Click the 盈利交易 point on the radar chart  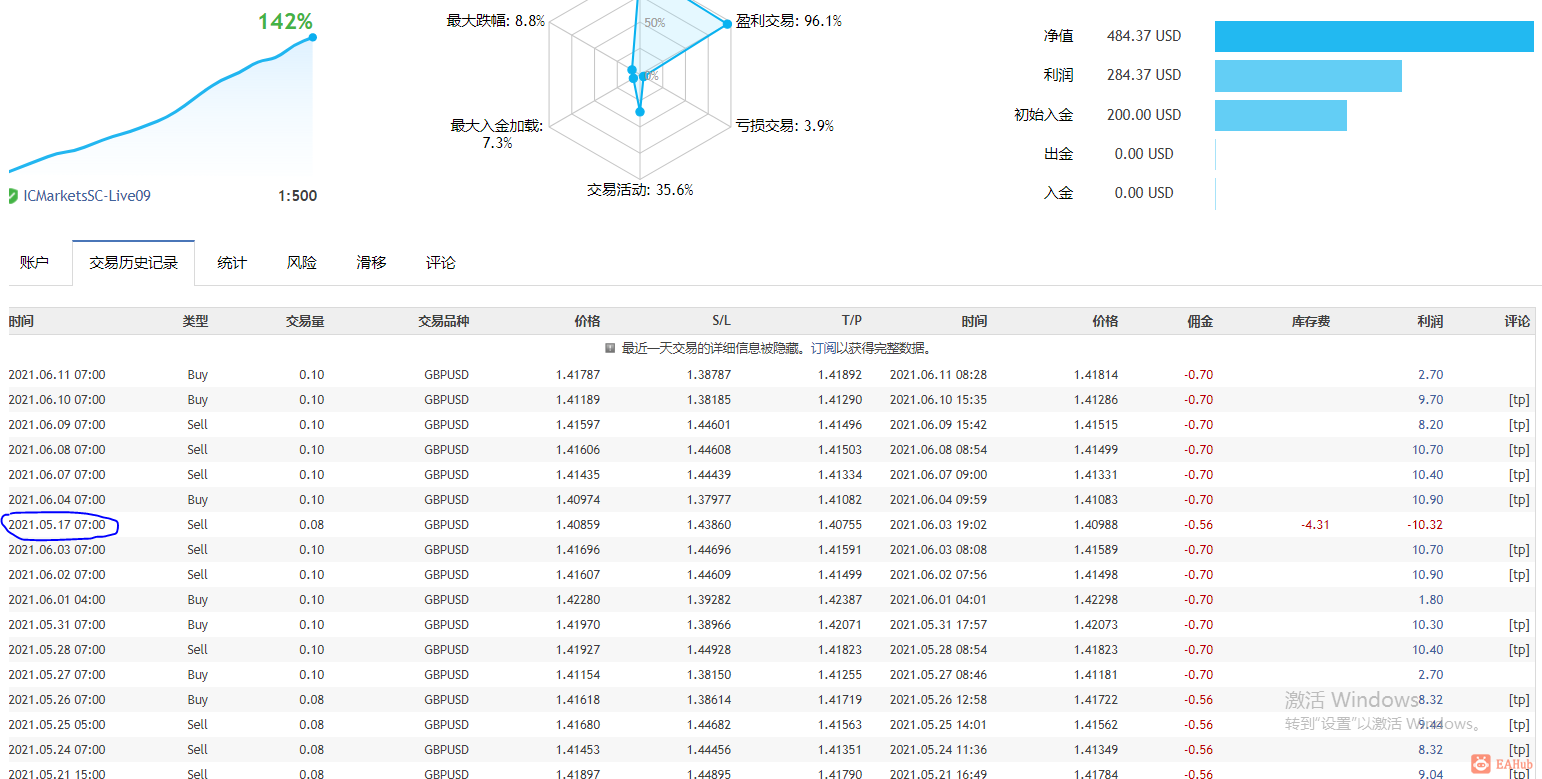point(727,23)
